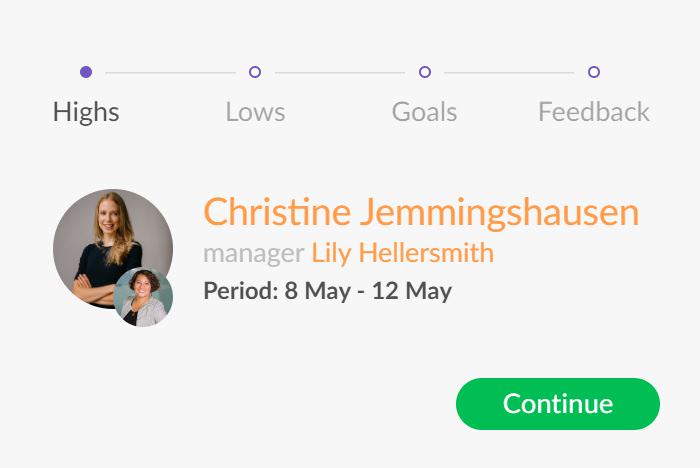Click the "12 May" end date

[x=412, y=291]
